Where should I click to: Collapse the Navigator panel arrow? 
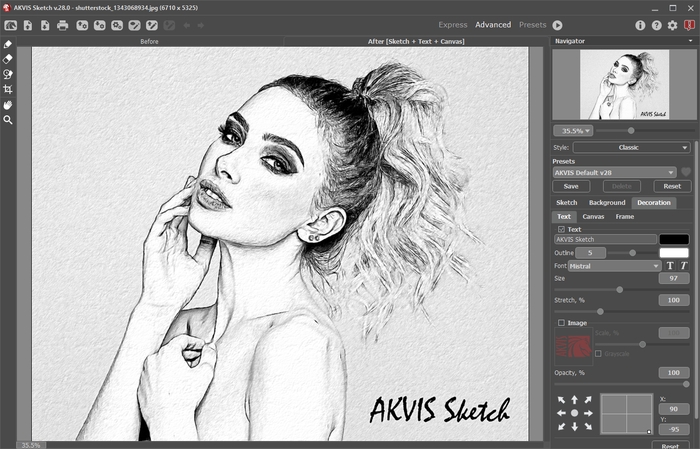coord(691,41)
